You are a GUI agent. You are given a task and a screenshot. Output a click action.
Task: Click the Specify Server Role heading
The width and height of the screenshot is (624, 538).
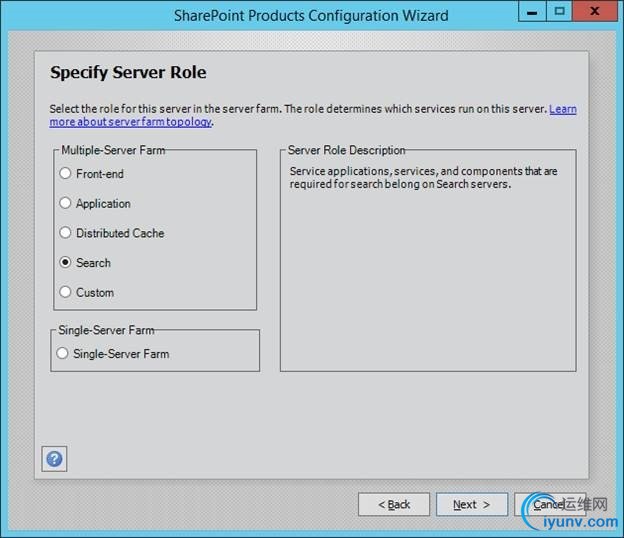coord(128,72)
